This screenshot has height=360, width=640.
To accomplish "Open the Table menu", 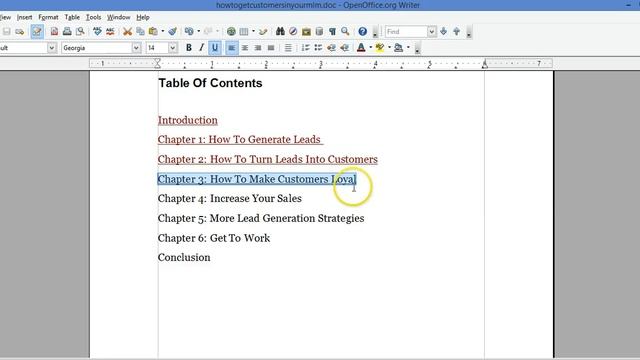I will pyautogui.click(x=72, y=17).
